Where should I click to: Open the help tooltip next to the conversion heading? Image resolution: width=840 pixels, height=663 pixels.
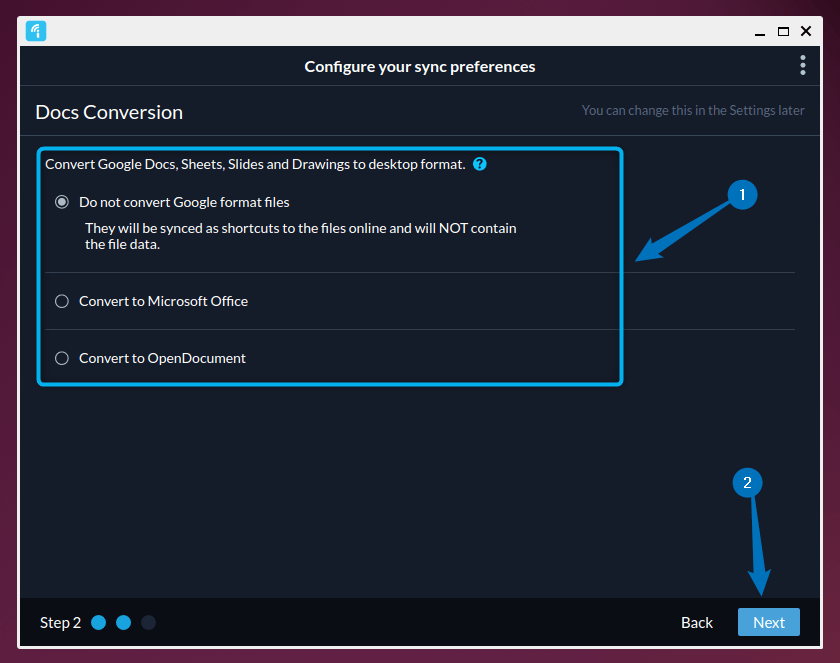(x=479, y=164)
